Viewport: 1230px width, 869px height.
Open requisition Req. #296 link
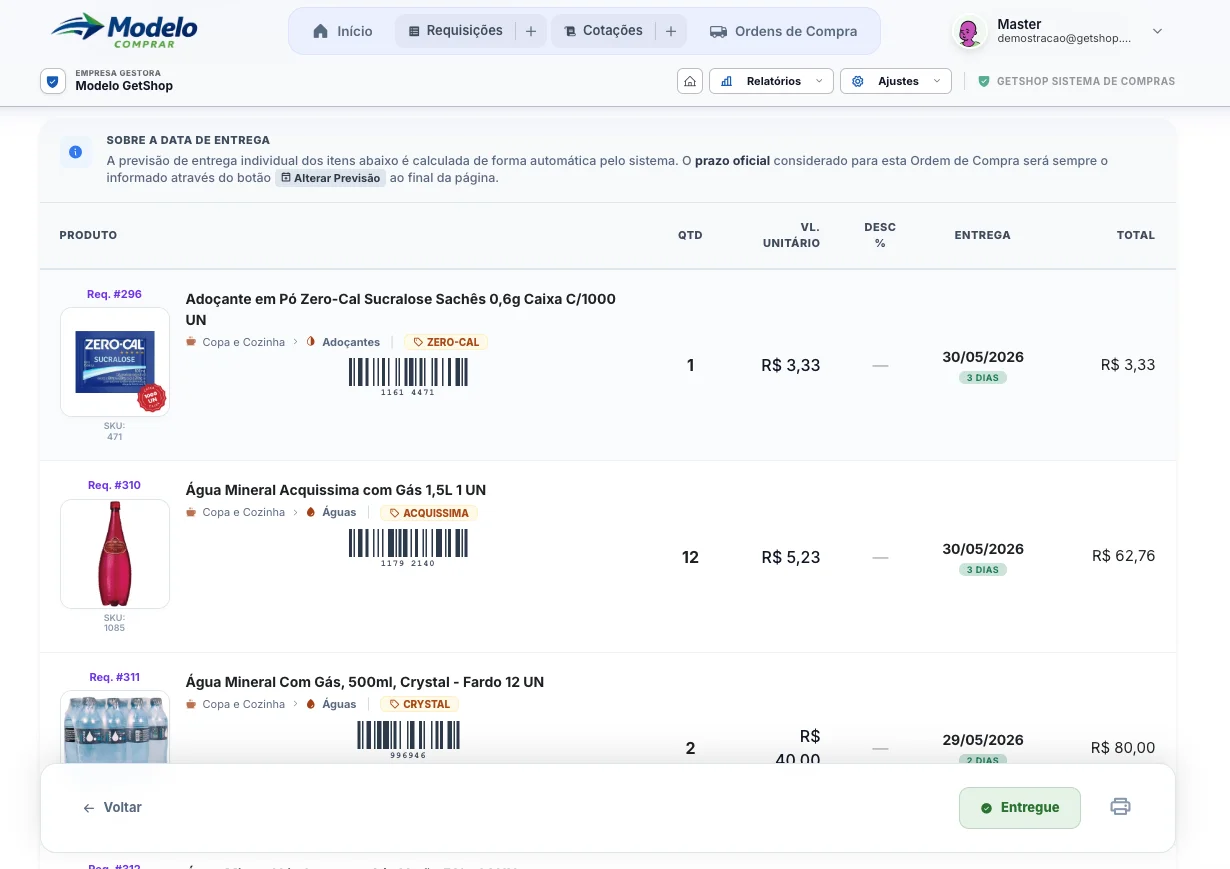point(114,294)
